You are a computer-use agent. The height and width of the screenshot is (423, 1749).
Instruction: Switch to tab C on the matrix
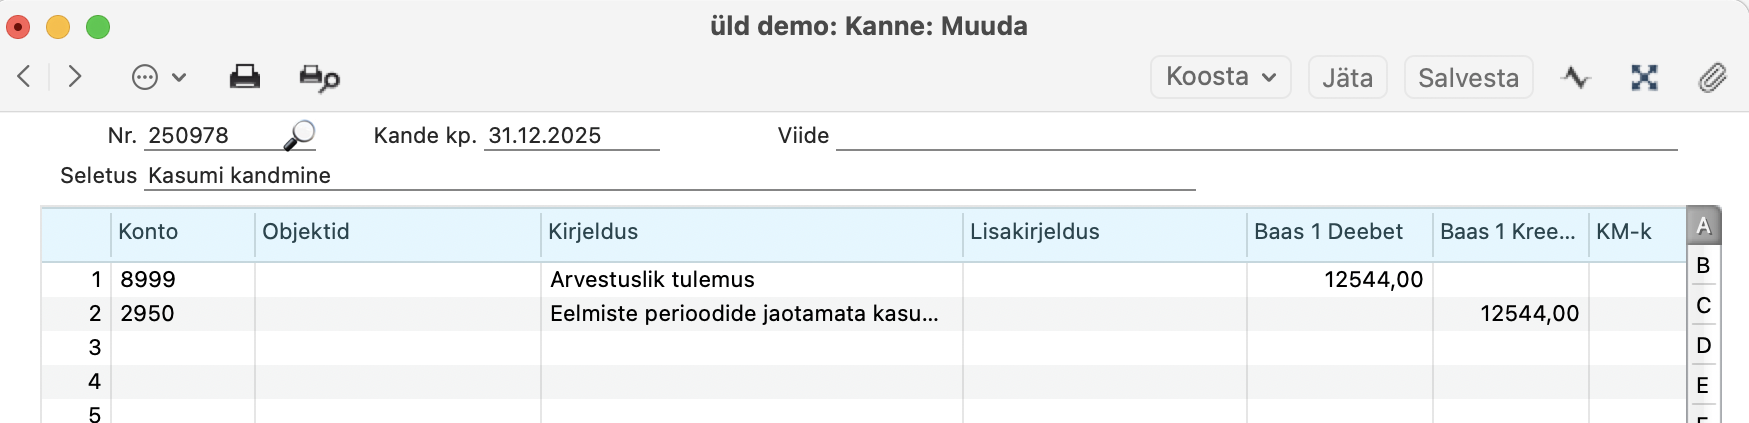click(1703, 306)
